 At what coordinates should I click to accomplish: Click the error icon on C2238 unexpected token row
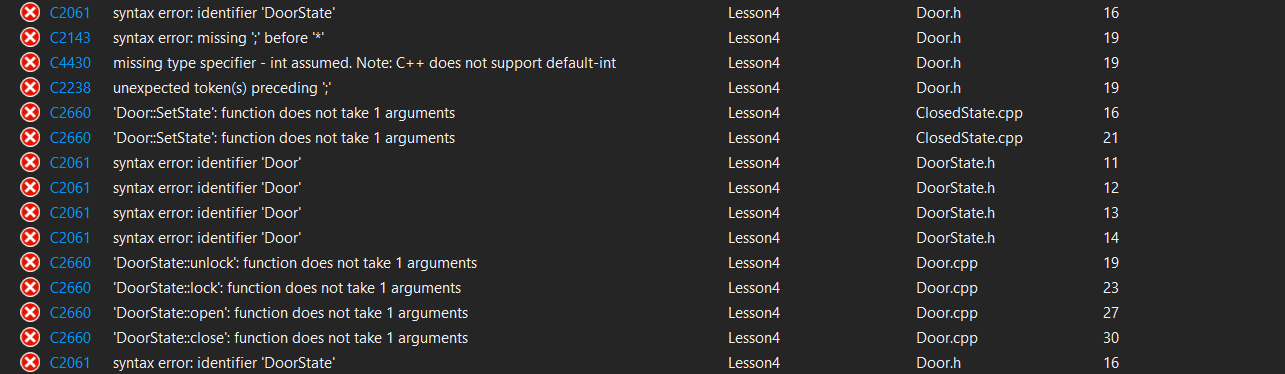[x=30, y=88]
